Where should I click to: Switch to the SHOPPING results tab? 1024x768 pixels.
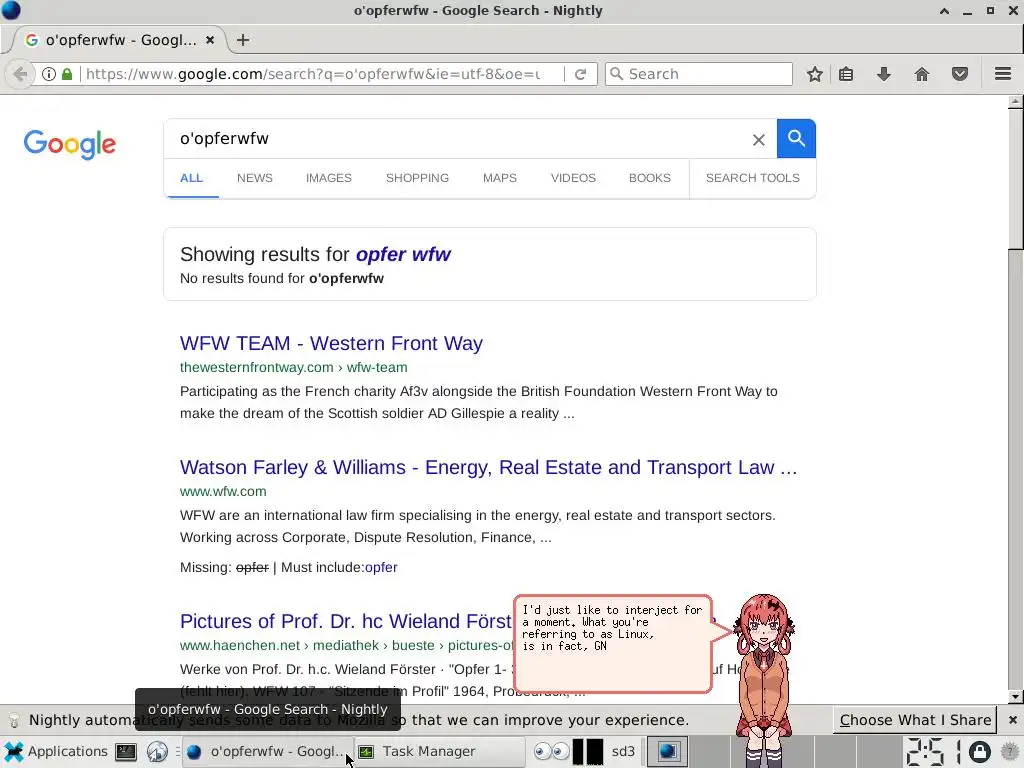[x=417, y=178]
